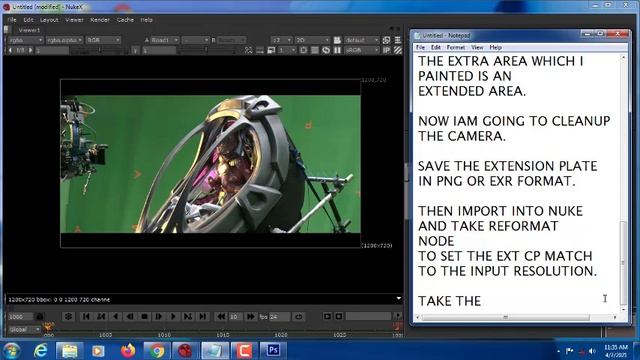Image resolution: width=640 pixels, height=360 pixels.
Task: Skip back by frame increment
Action: click(221, 316)
